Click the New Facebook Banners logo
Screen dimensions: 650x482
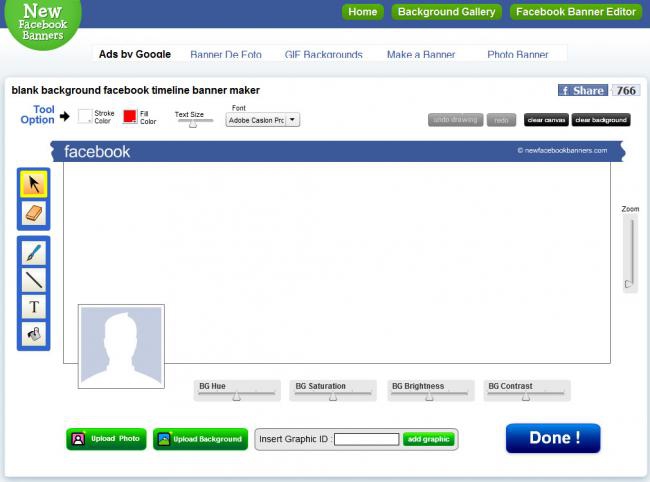tap(43, 23)
